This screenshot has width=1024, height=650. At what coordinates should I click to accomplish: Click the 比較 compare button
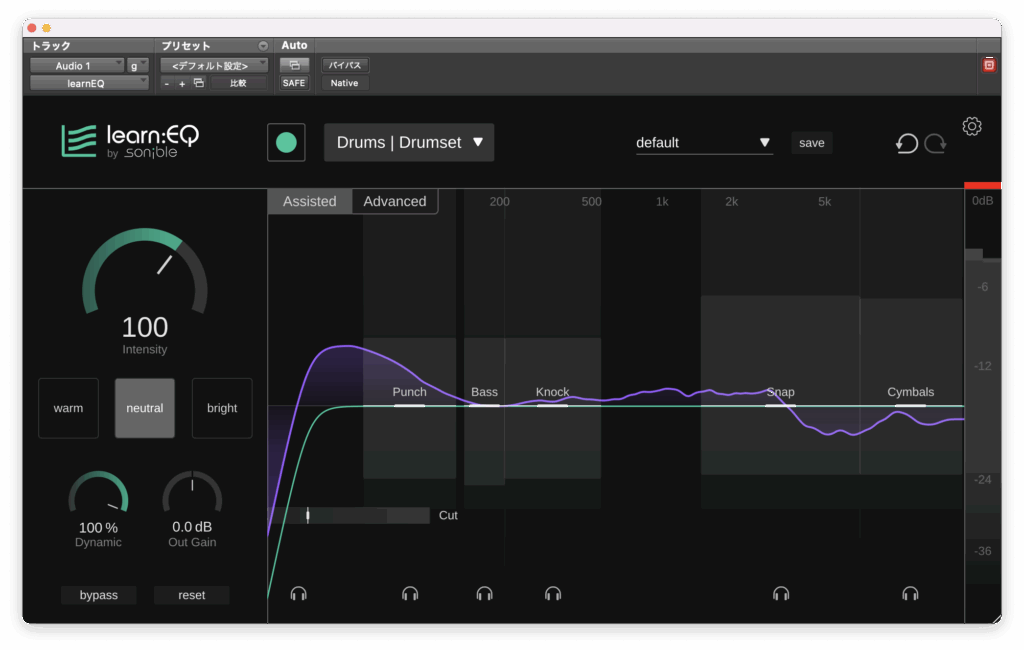pyautogui.click(x=238, y=83)
